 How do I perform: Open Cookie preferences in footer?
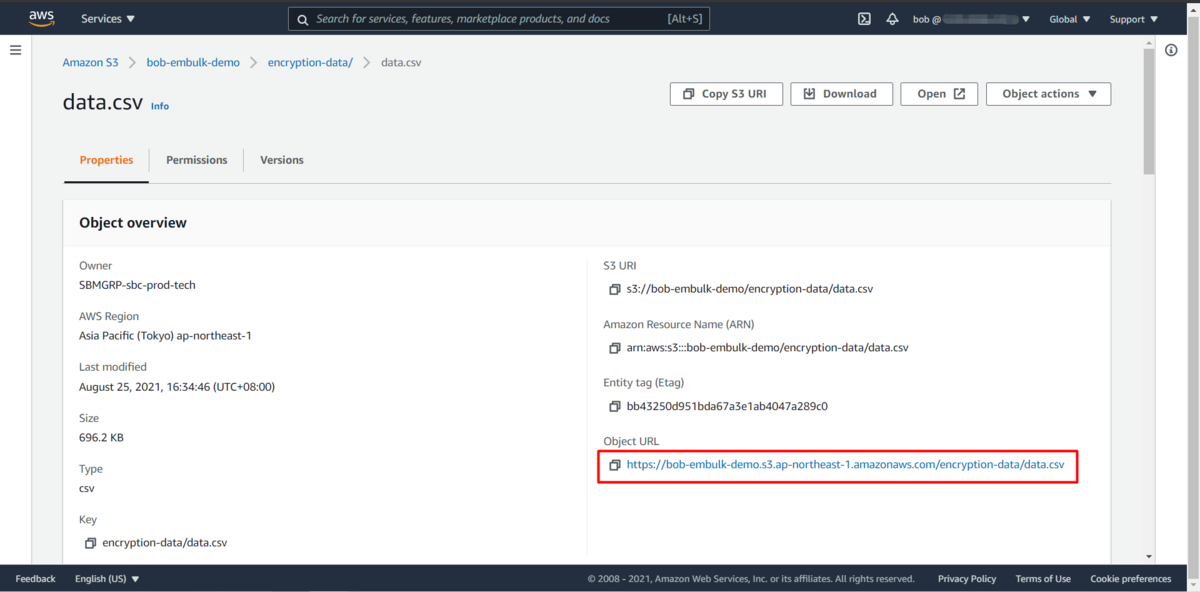click(x=1131, y=579)
